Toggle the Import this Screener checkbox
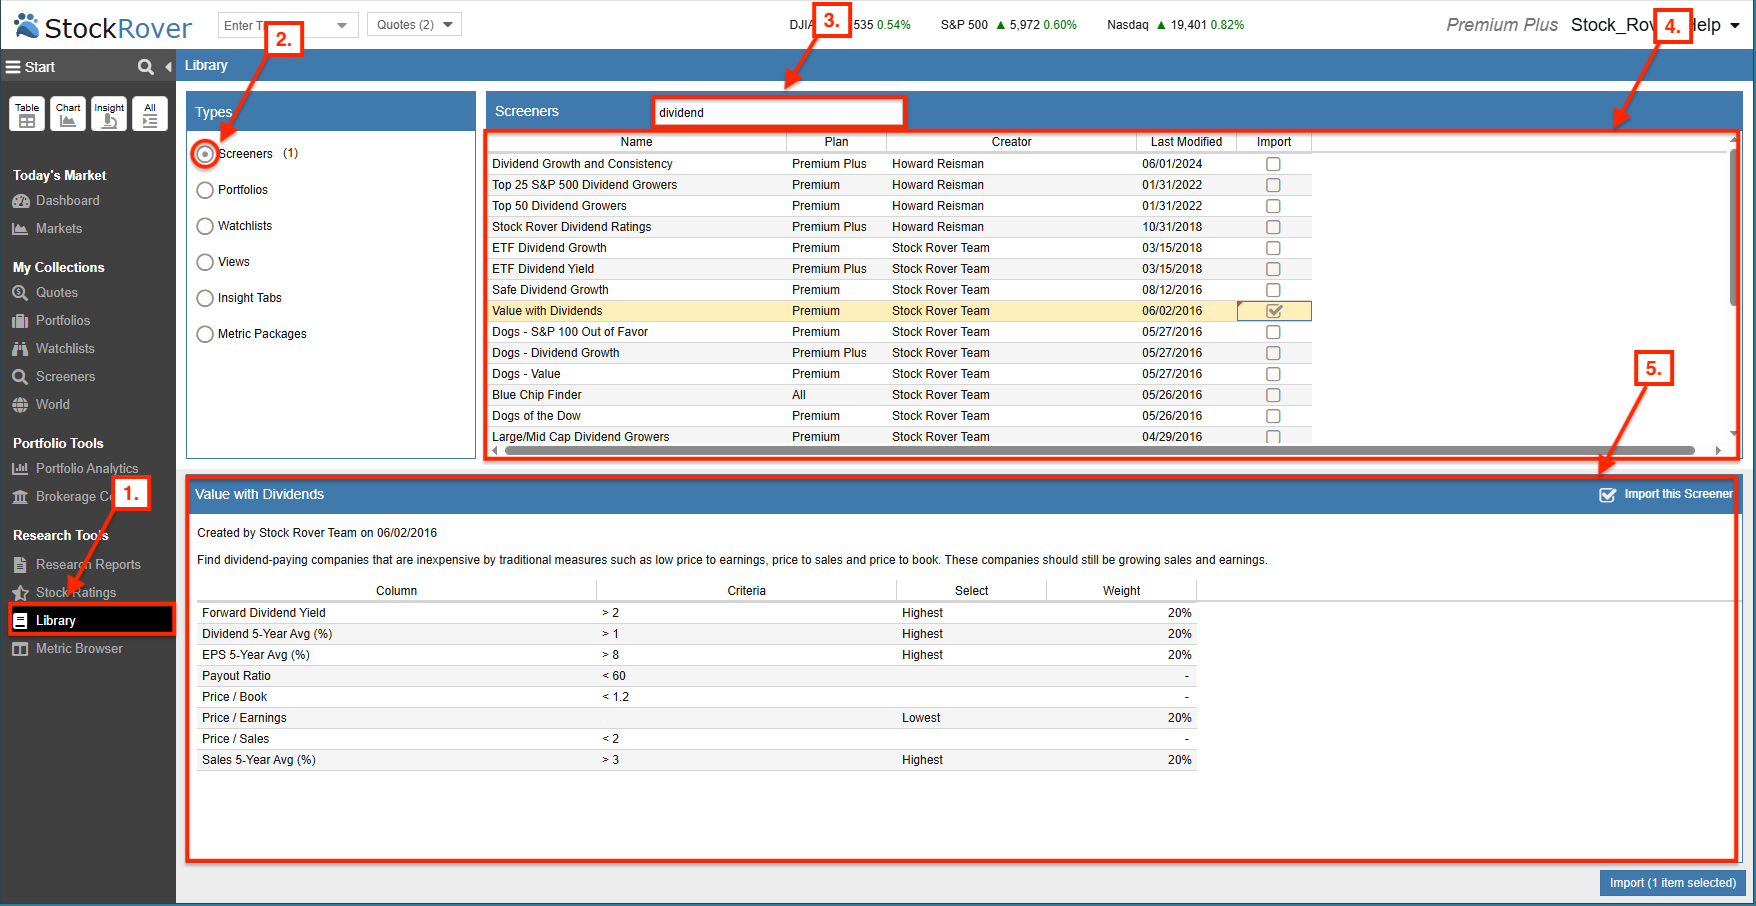The height and width of the screenshot is (906, 1756). pos(1608,495)
